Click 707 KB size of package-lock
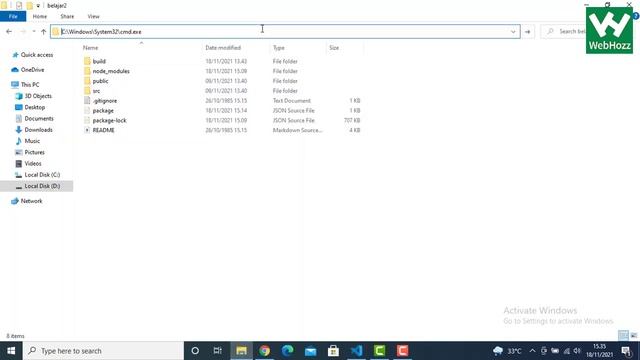The height and width of the screenshot is (360, 640). [352, 120]
